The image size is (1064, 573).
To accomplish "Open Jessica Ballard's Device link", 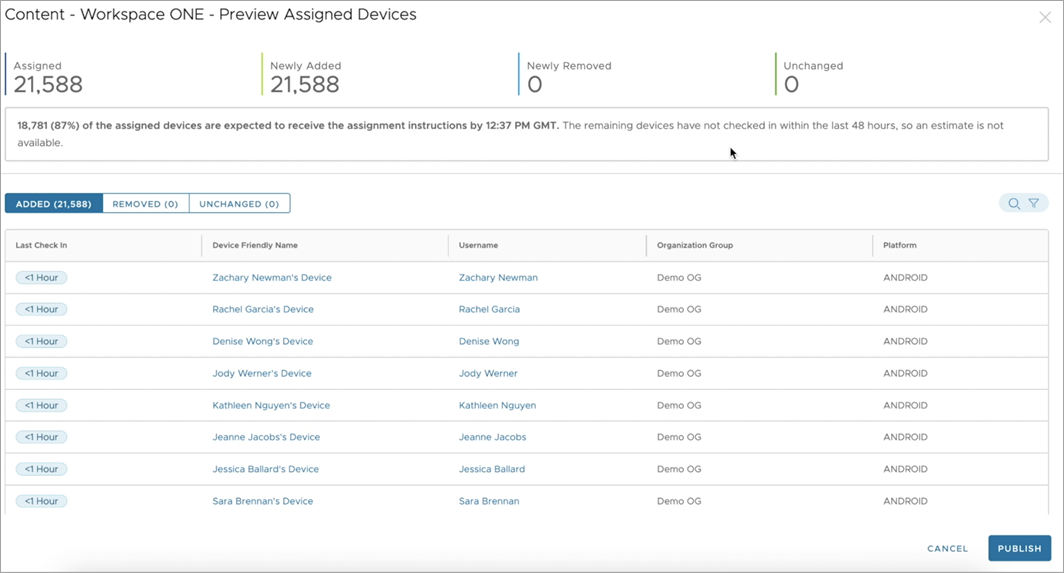I will click(265, 469).
